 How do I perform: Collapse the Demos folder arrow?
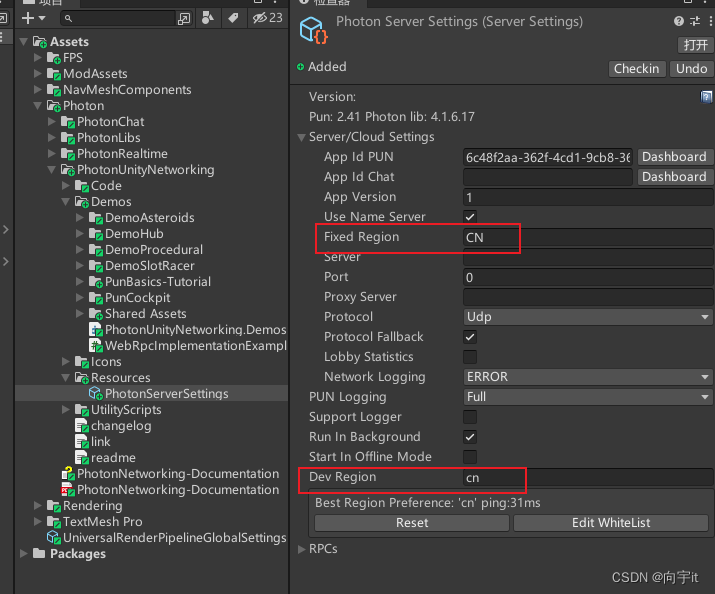click(66, 201)
